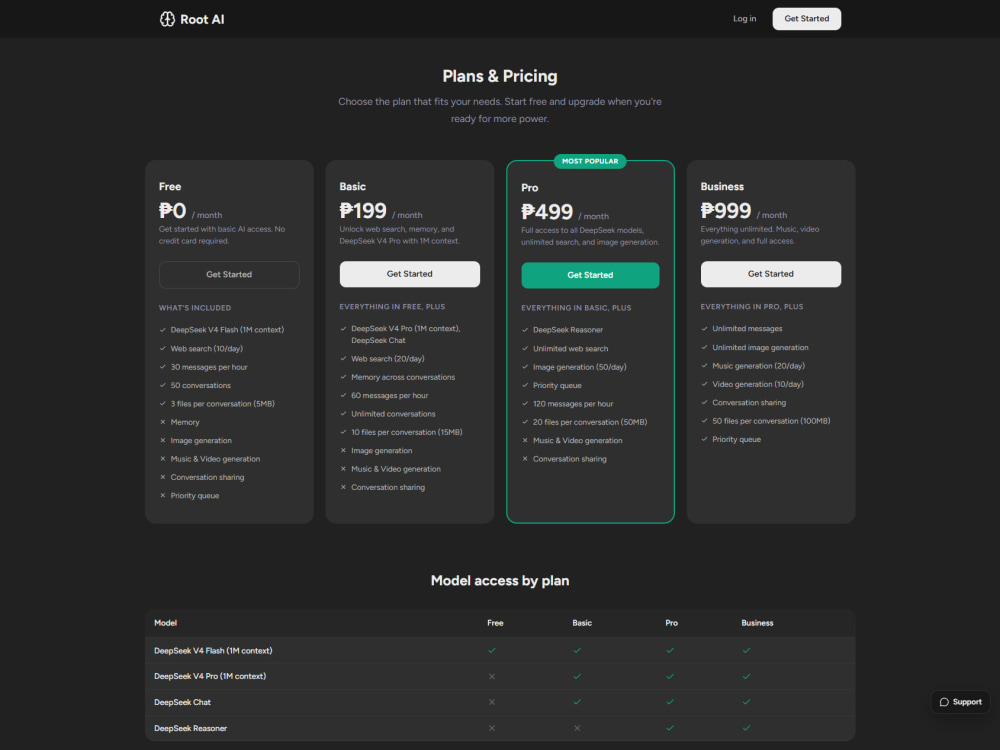Click the Plans & Pricing heading
This screenshot has width=1000, height=750.
coord(500,76)
